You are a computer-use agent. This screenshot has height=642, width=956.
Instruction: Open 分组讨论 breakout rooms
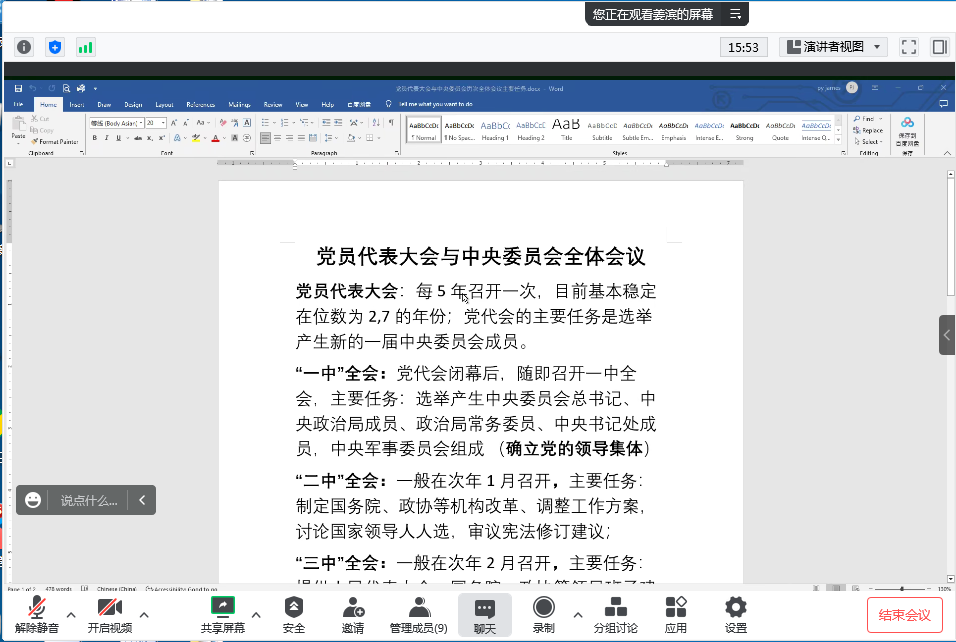[615, 614]
